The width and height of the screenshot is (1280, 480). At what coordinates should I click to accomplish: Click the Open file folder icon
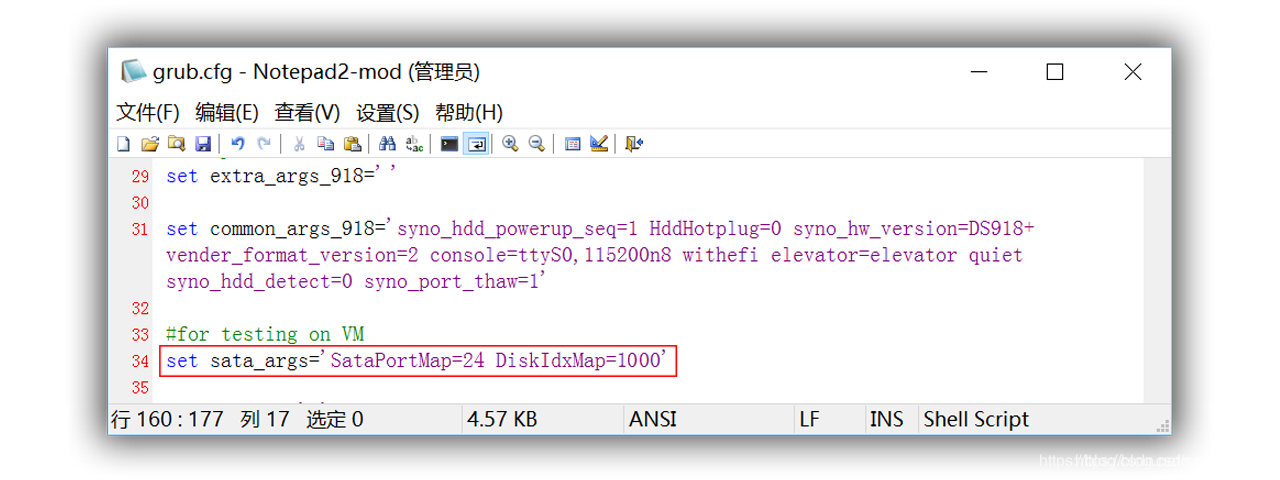coord(150,144)
